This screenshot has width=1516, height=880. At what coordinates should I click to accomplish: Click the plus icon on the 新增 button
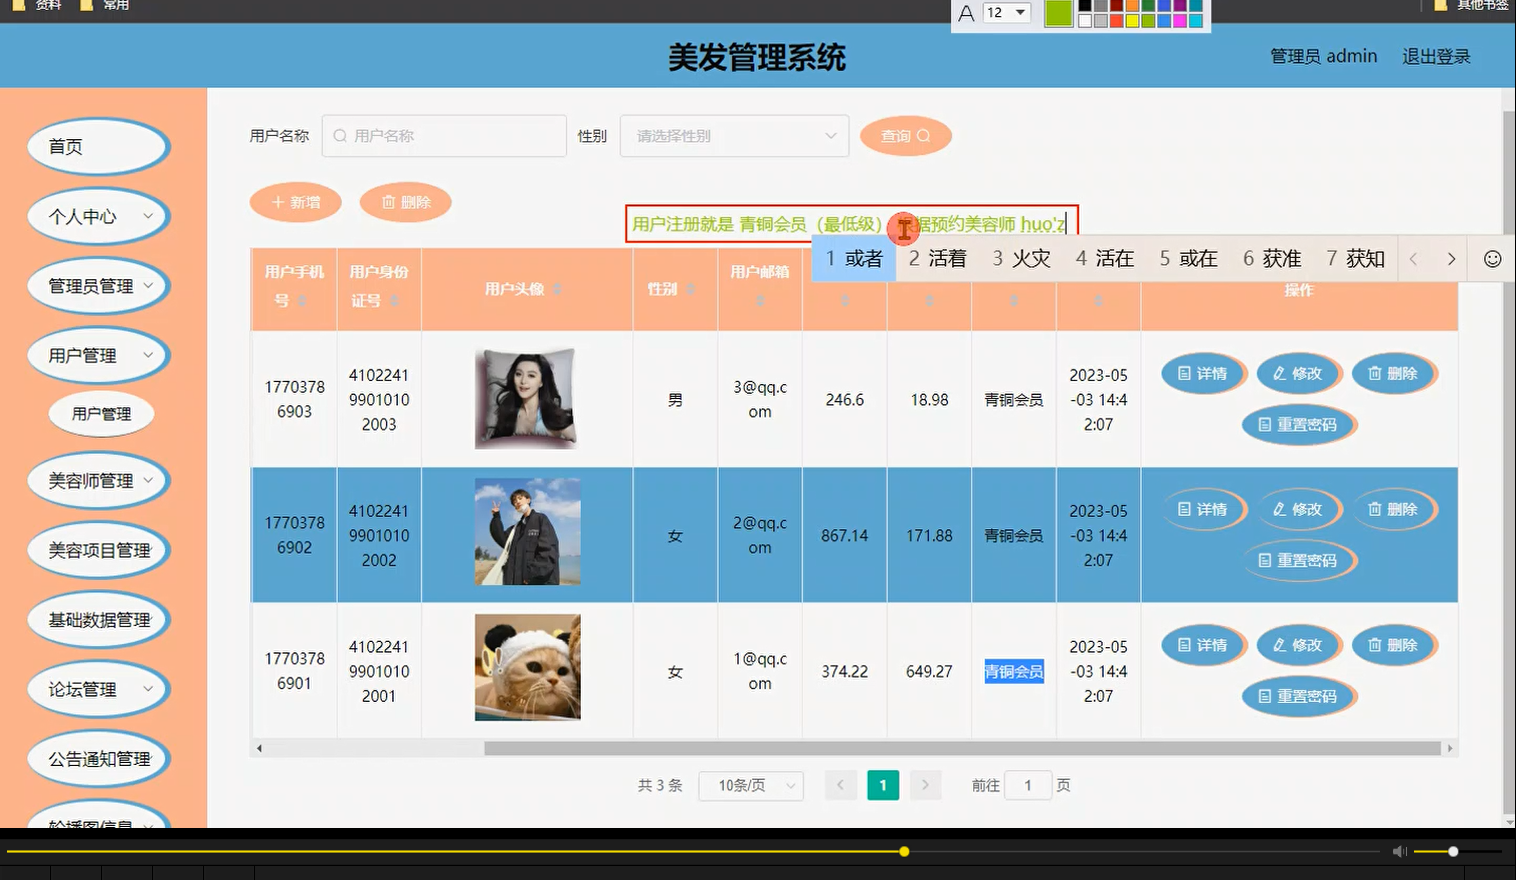[x=280, y=202]
